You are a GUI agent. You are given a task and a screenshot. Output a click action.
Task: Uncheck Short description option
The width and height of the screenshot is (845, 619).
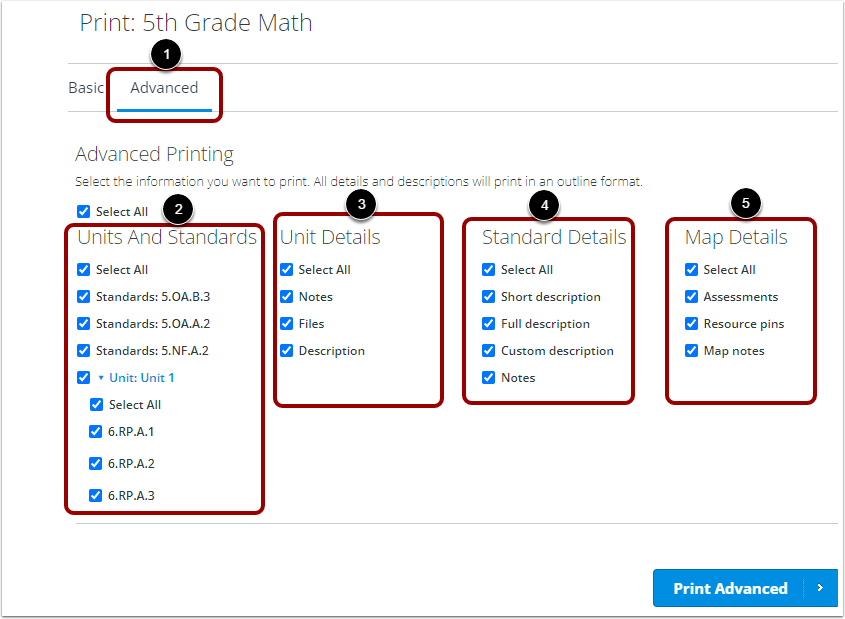pyautogui.click(x=489, y=296)
